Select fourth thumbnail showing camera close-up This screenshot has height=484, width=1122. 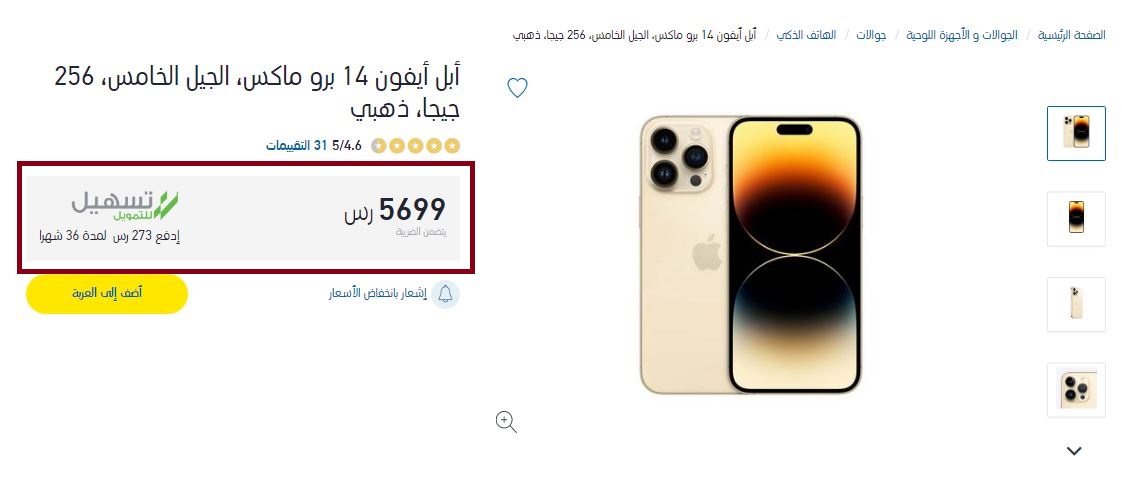(x=1075, y=389)
